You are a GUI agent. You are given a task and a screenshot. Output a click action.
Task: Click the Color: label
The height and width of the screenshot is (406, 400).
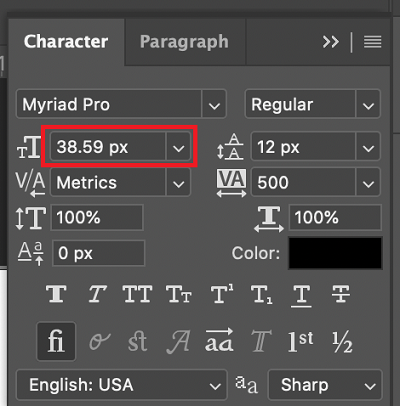256,253
